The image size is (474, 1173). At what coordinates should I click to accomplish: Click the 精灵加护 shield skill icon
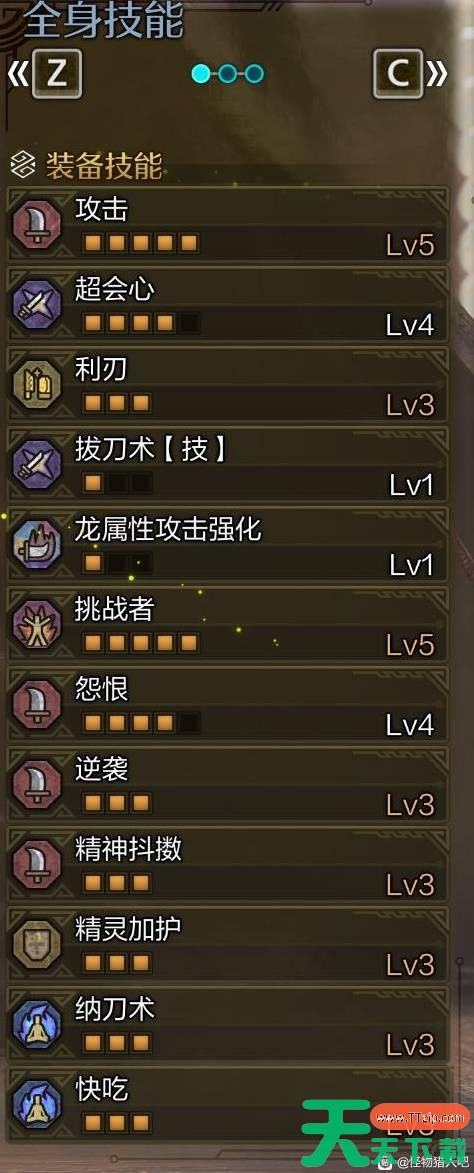[x=37, y=944]
